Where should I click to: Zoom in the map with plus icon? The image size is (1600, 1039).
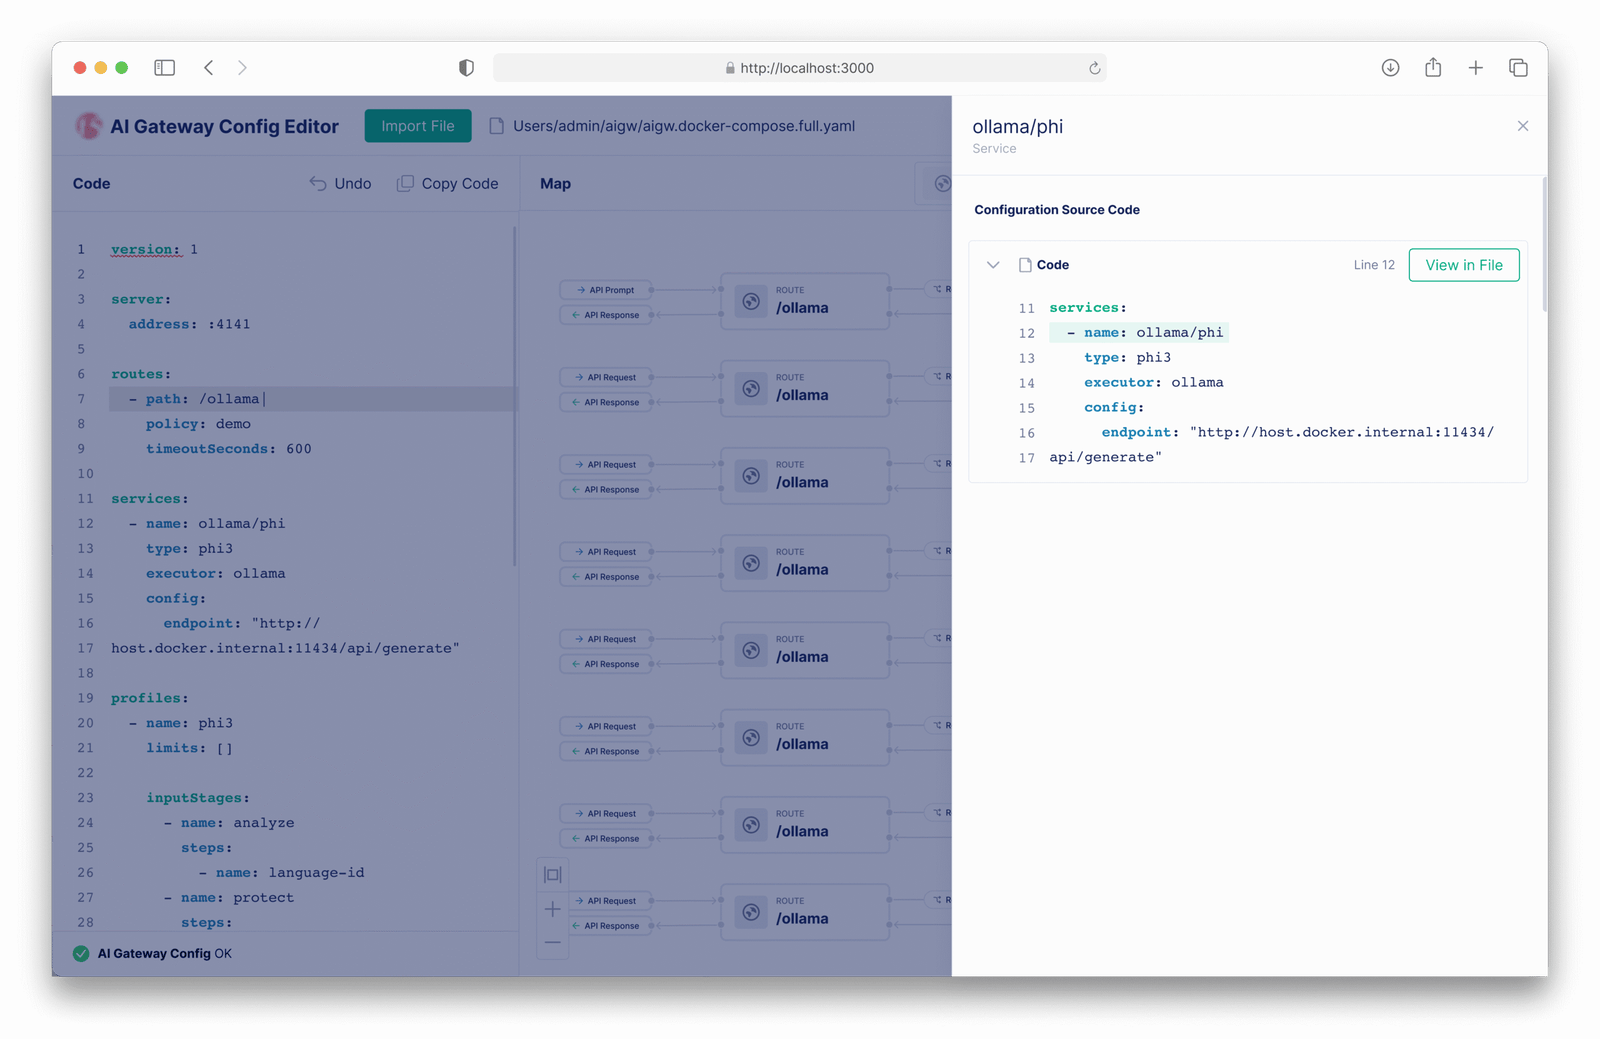[x=553, y=909]
